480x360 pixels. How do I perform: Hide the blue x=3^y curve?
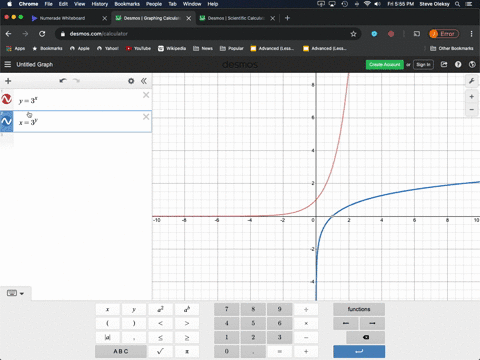(x=6, y=121)
